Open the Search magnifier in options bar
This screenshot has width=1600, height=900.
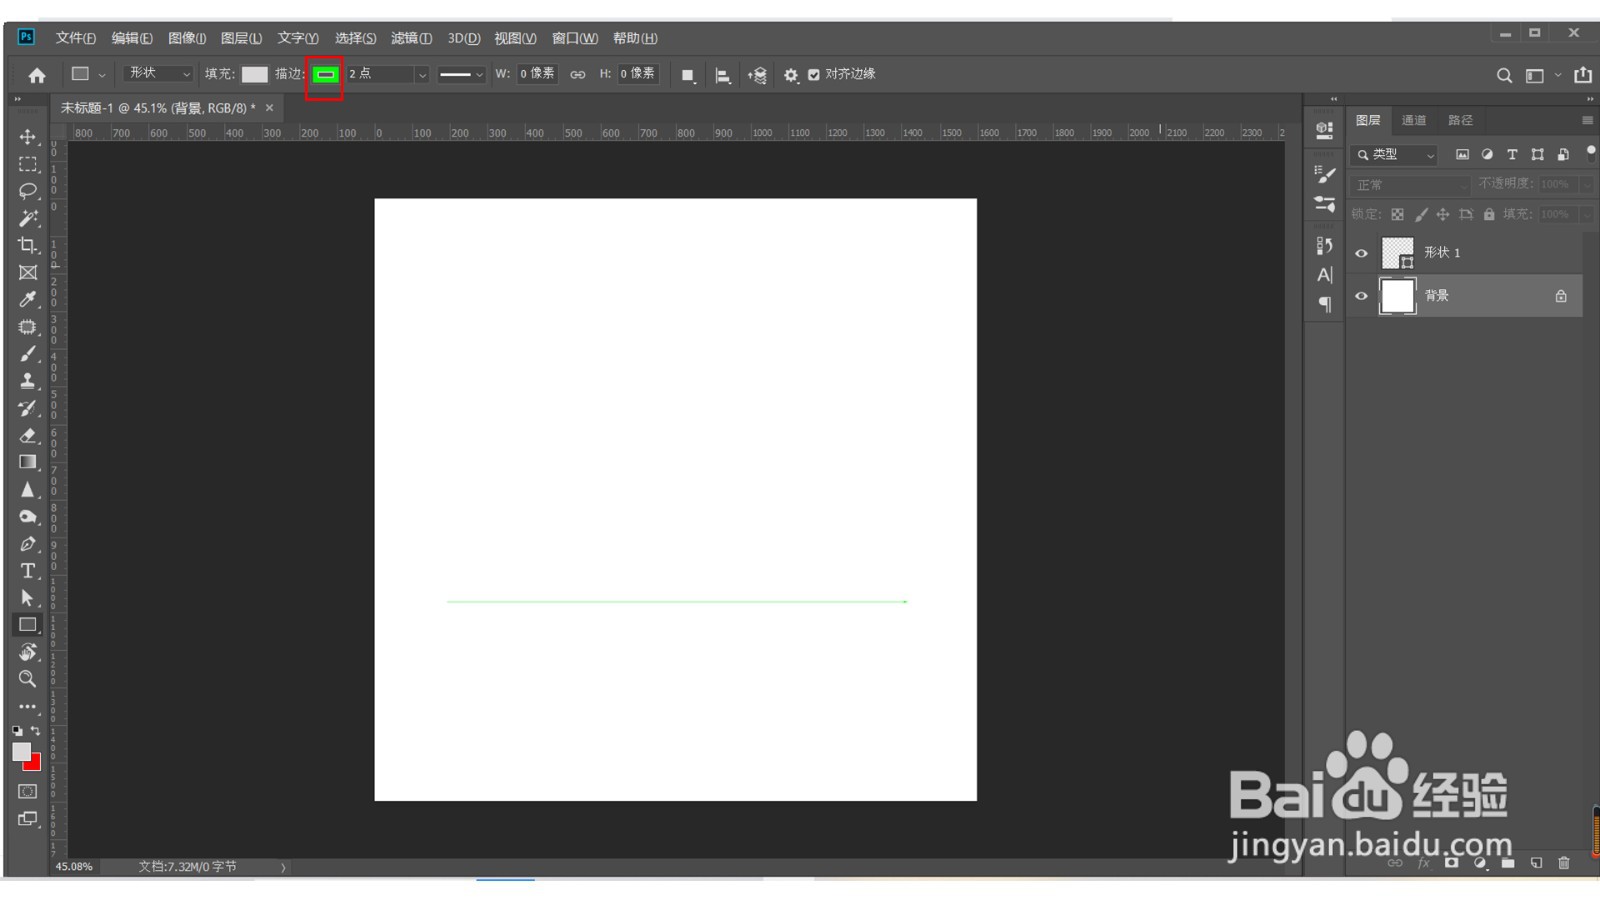(x=1504, y=75)
